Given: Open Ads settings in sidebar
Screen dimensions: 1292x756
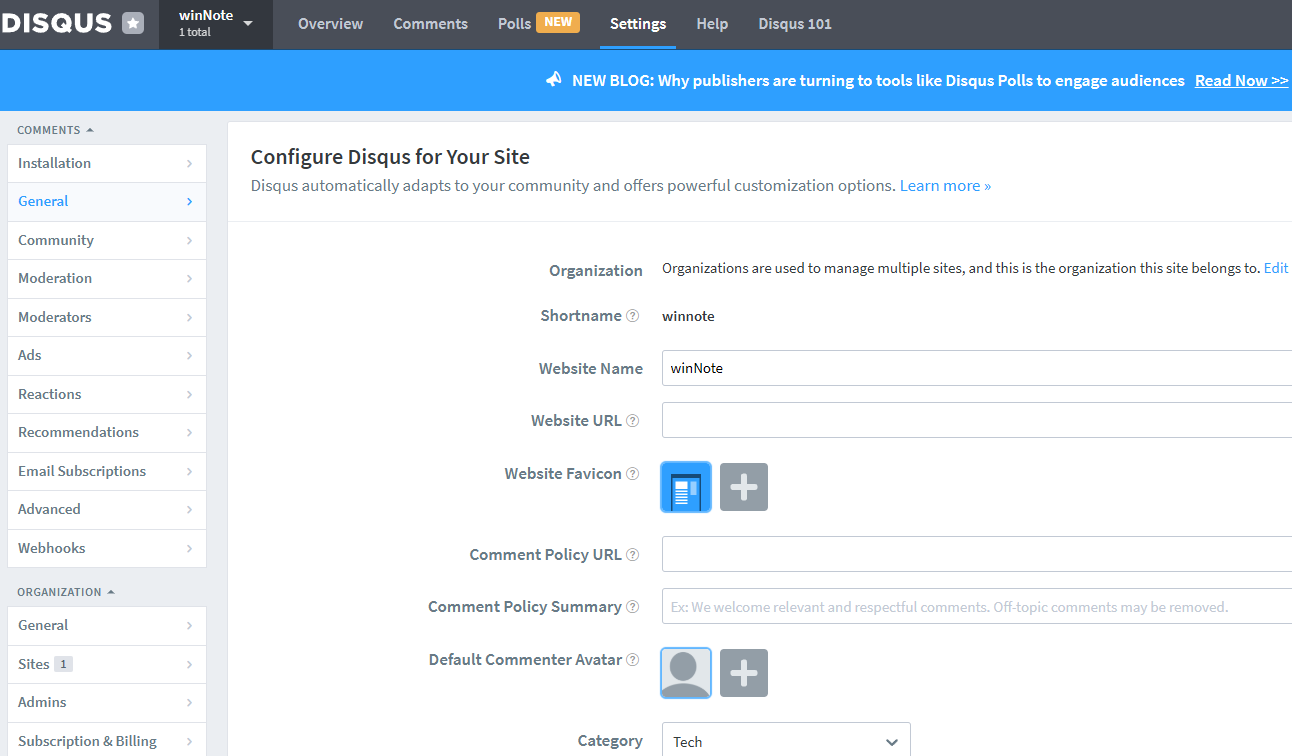Looking at the screenshot, I should pos(107,356).
